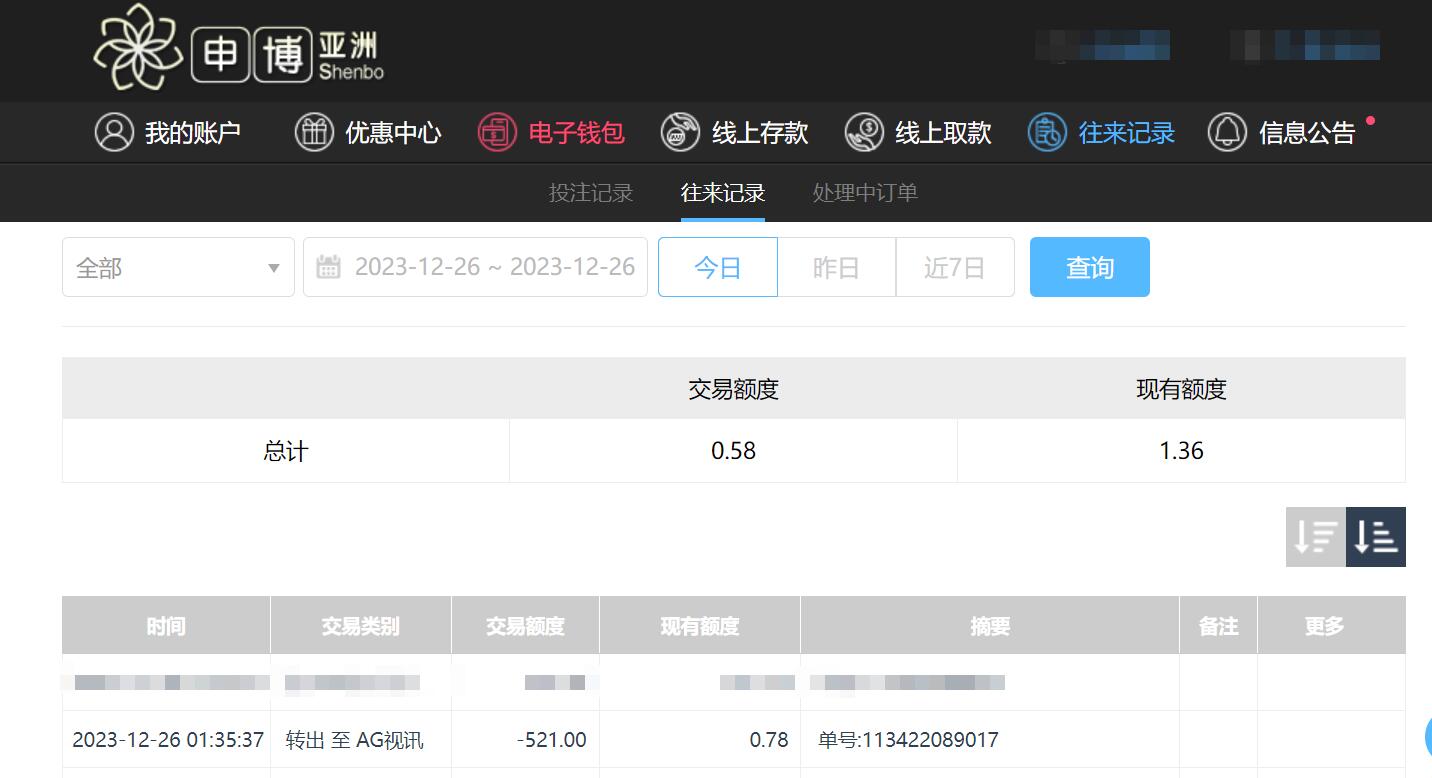Image resolution: width=1432 pixels, height=778 pixels.
Task: Click the 摘要 column header
Action: [990, 626]
